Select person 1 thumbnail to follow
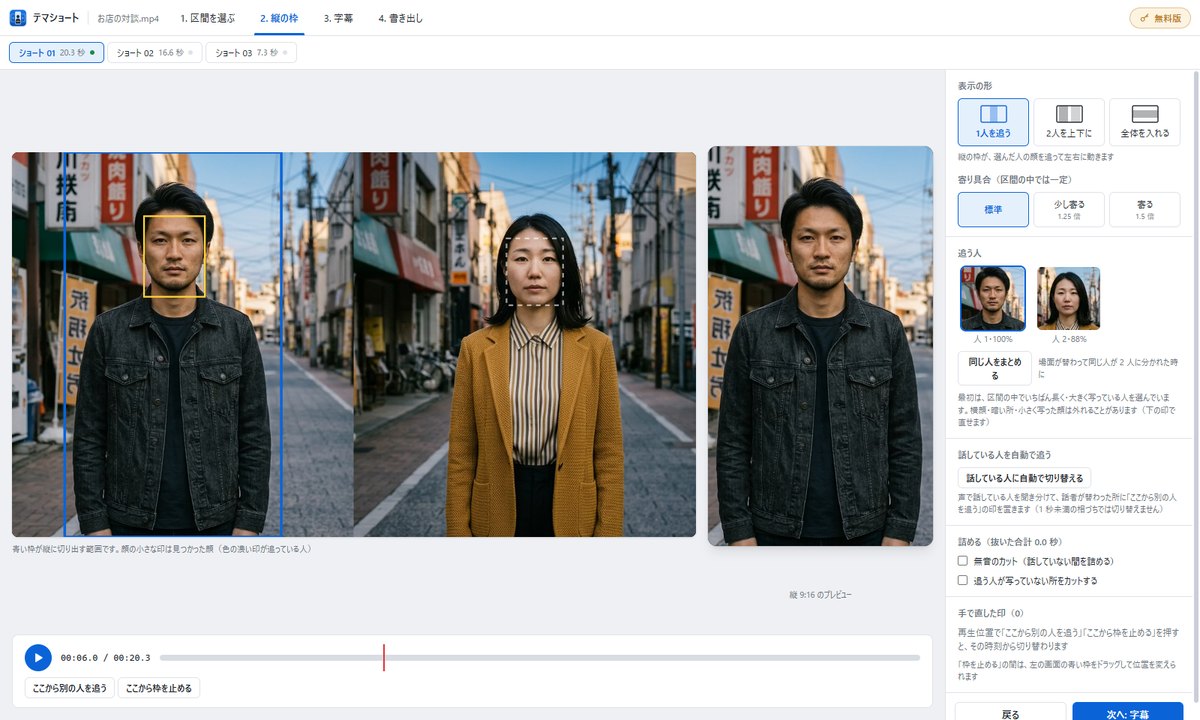This screenshot has height=720, width=1200. point(993,298)
